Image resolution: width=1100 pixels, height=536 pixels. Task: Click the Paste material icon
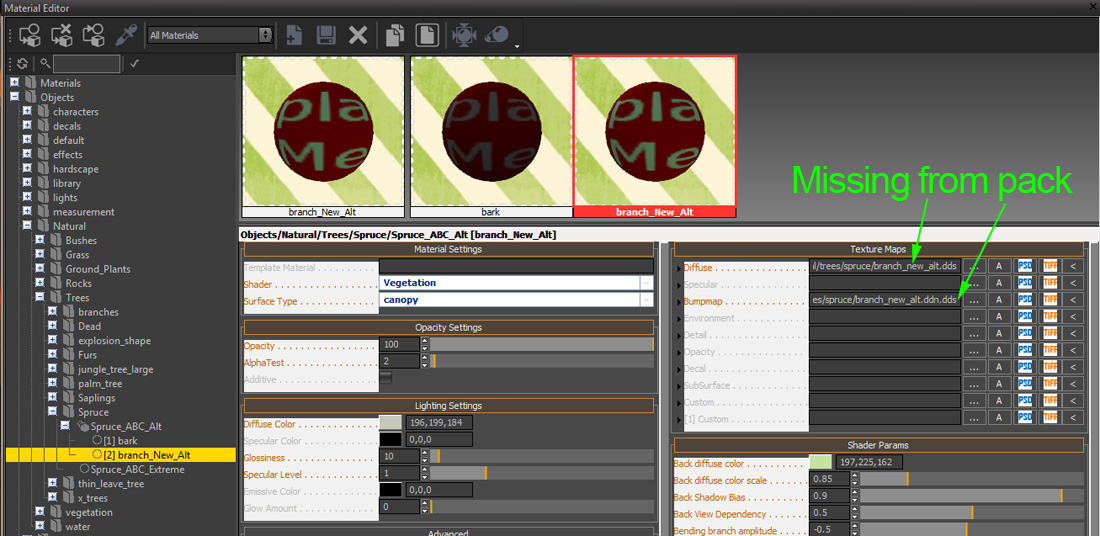pos(427,34)
